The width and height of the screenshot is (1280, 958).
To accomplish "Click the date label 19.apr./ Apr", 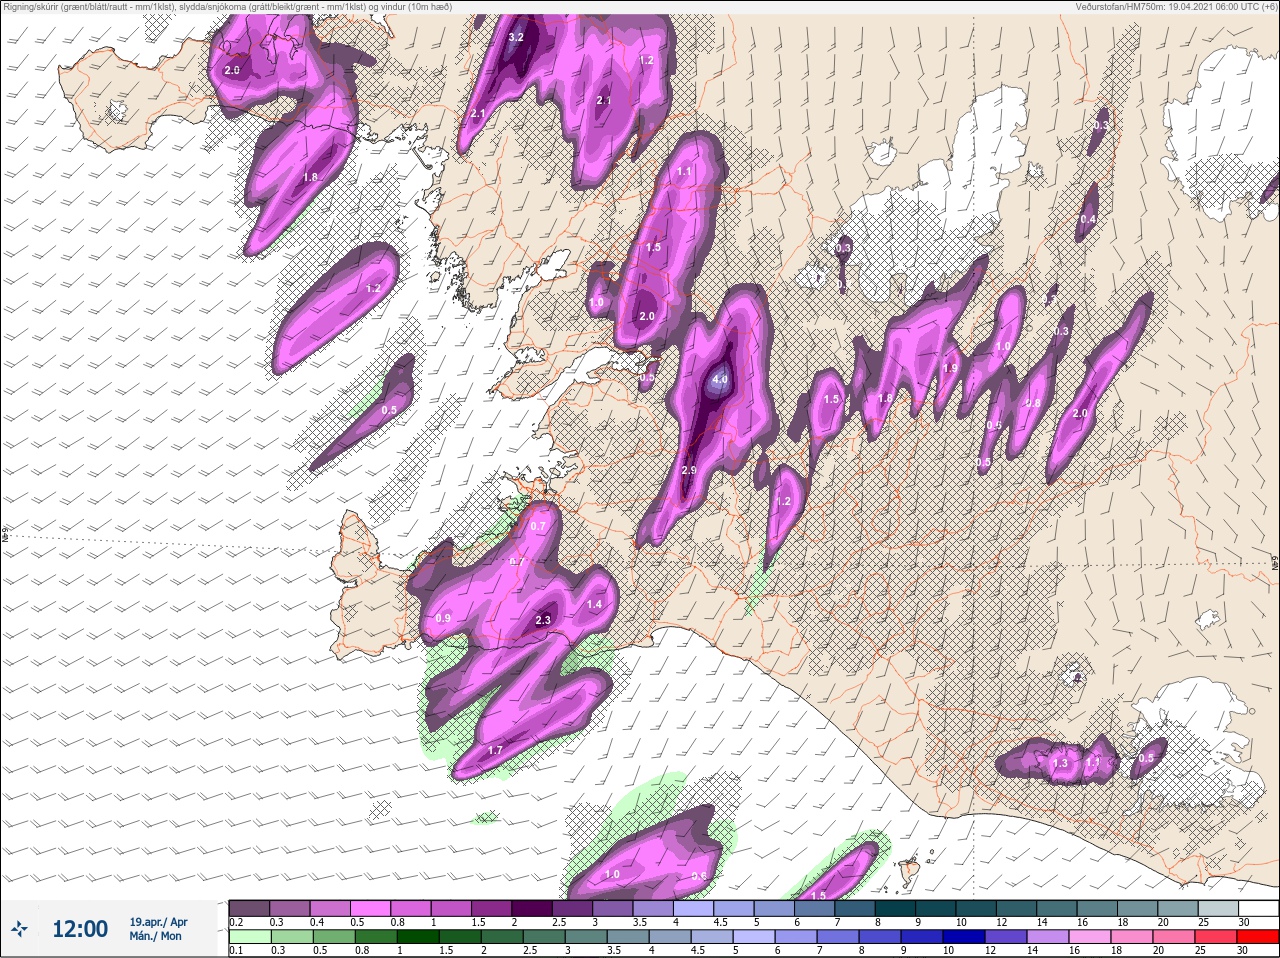I will pos(158,922).
